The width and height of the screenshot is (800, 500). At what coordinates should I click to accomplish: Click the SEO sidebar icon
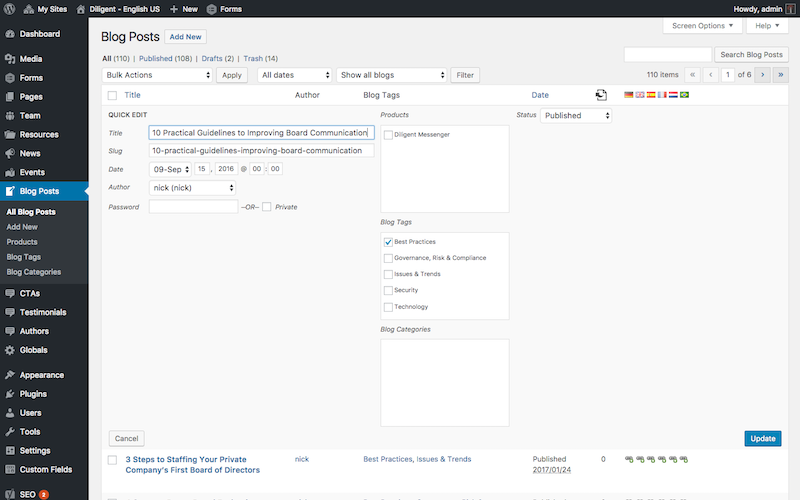click(10, 494)
